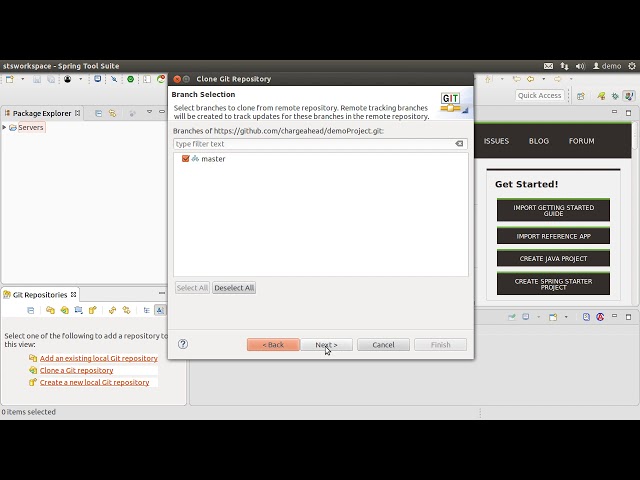Screen dimensions: 640x480
Task: Click the blue pin/arrow toolbar icon
Action: tap(114, 79)
